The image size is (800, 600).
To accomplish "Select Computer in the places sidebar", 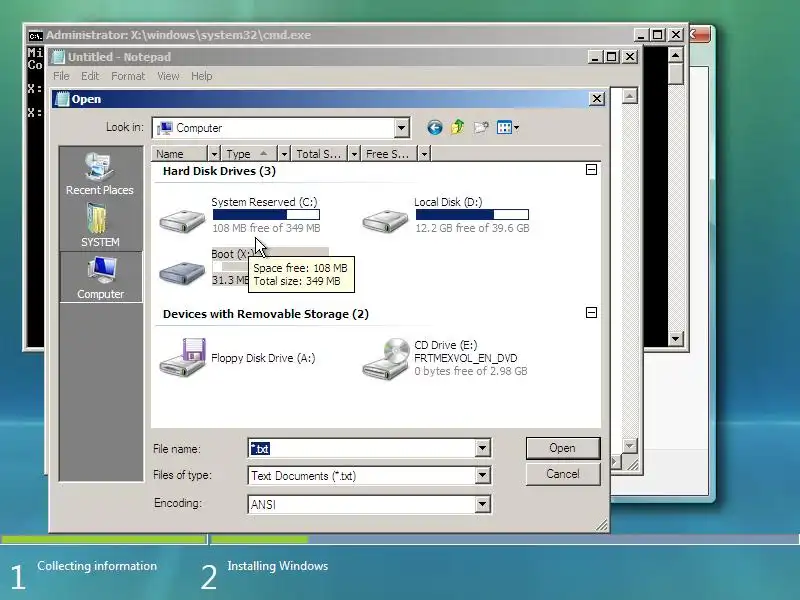I will 101,277.
